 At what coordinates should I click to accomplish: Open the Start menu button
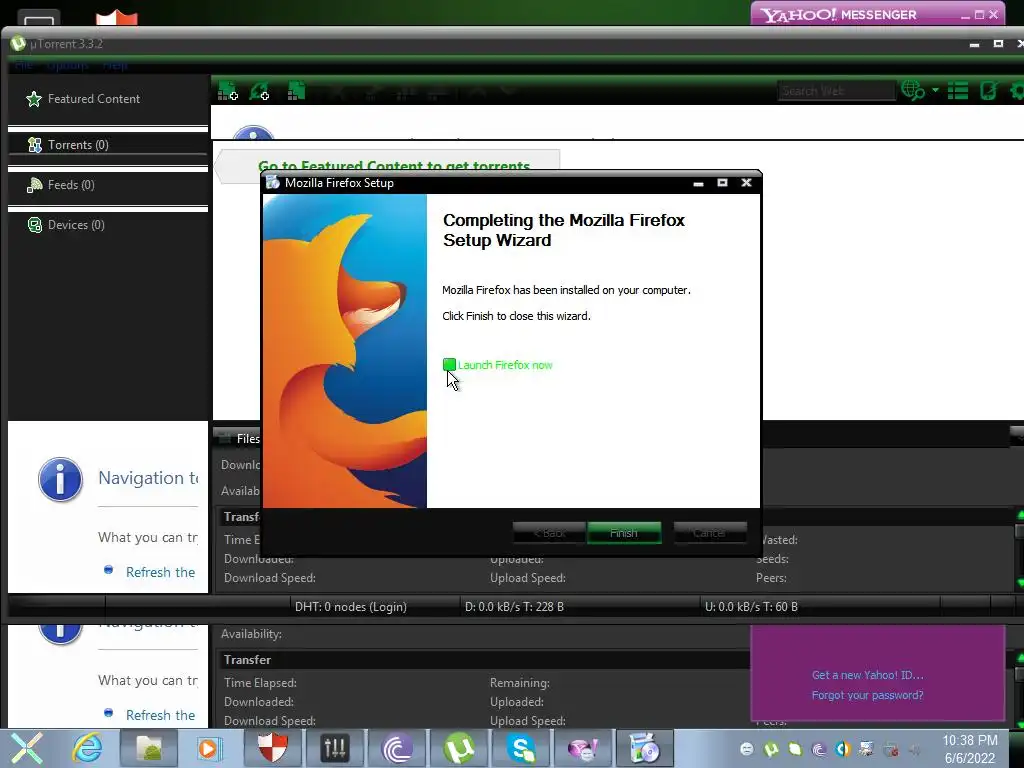click(x=27, y=748)
